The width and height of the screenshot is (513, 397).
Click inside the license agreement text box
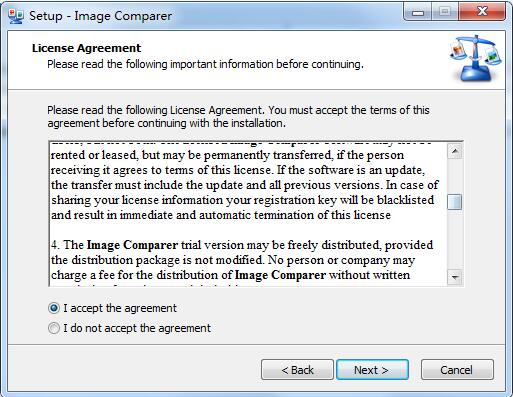[248, 214]
